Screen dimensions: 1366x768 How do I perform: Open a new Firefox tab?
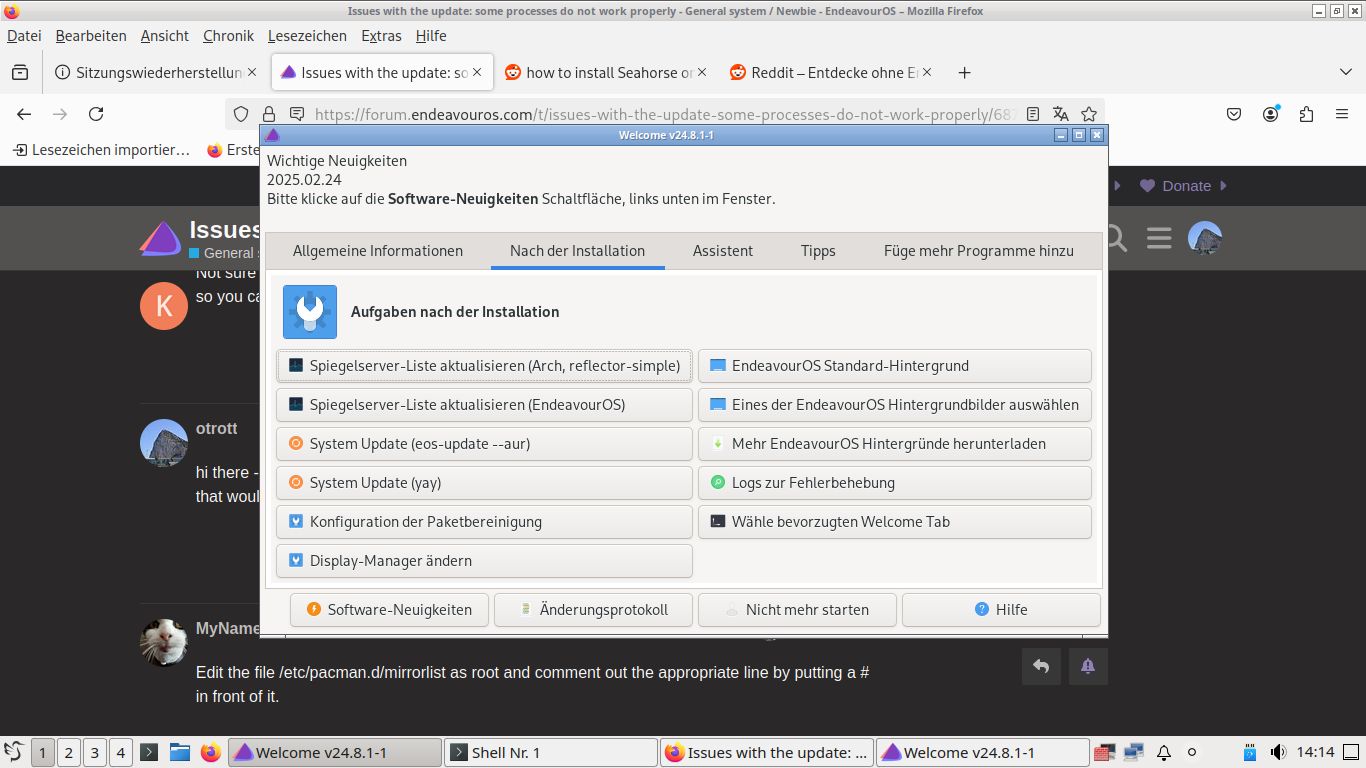[964, 73]
